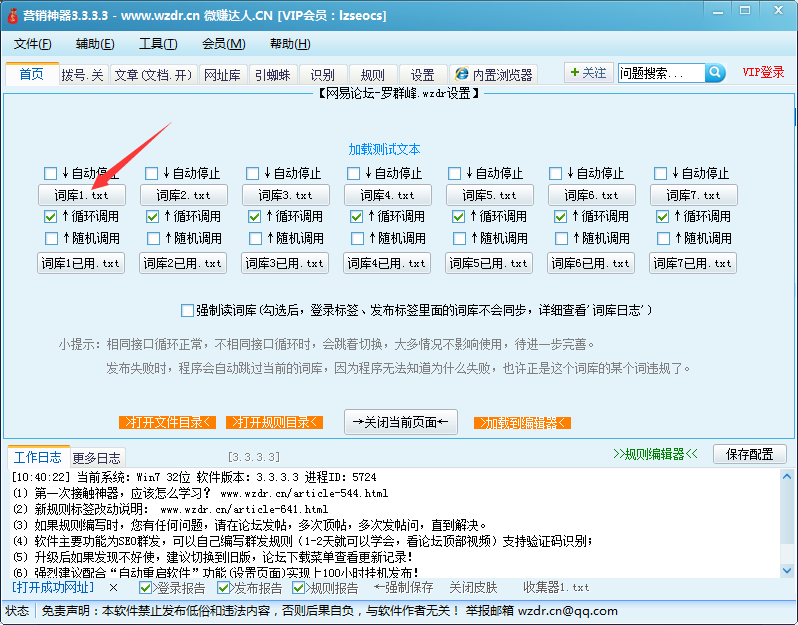Switch to the 网址库 tab

[x=222, y=75]
